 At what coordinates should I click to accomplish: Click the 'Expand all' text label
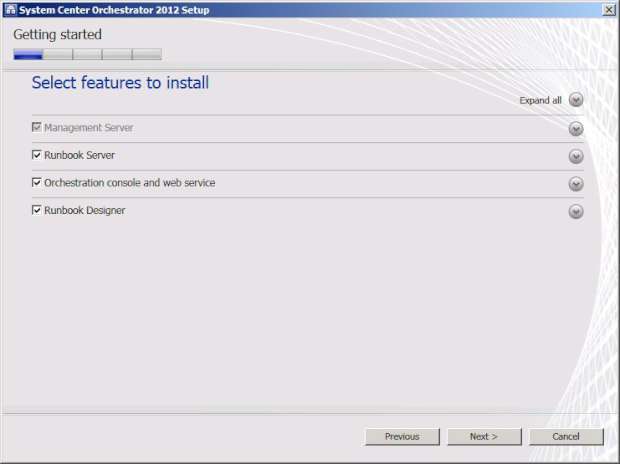tap(540, 101)
